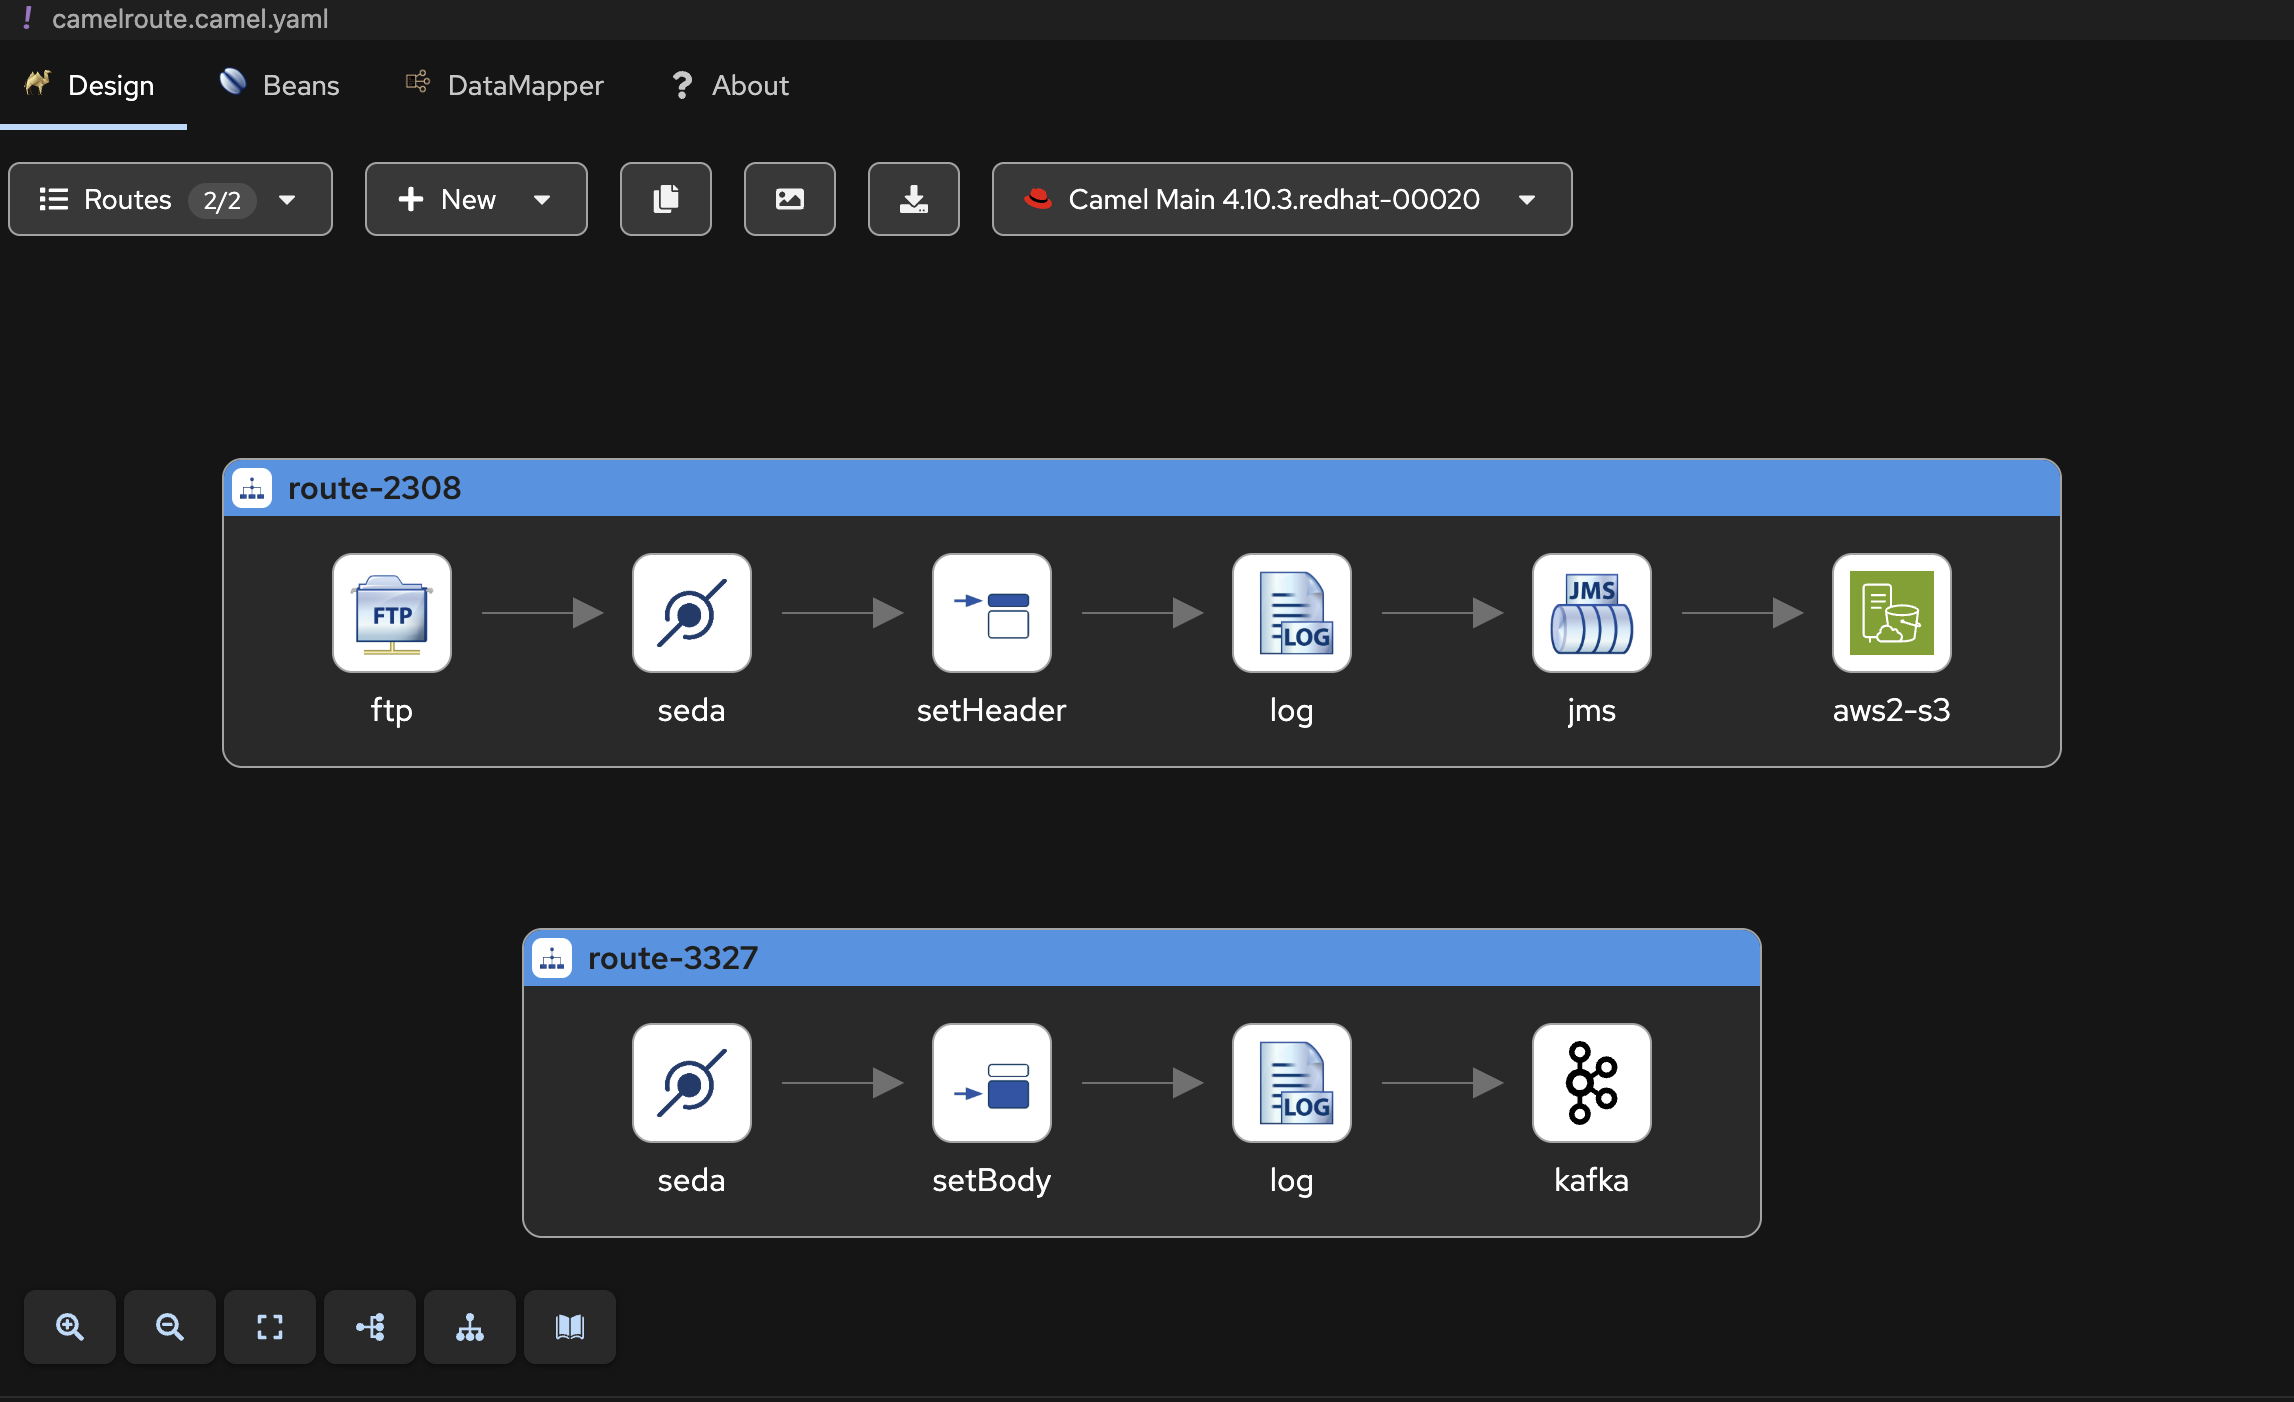Viewport: 2294px width, 1402px height.
Task: Switch to horizontal layout
Action: pyautogui.click(x=370, y=1327)
